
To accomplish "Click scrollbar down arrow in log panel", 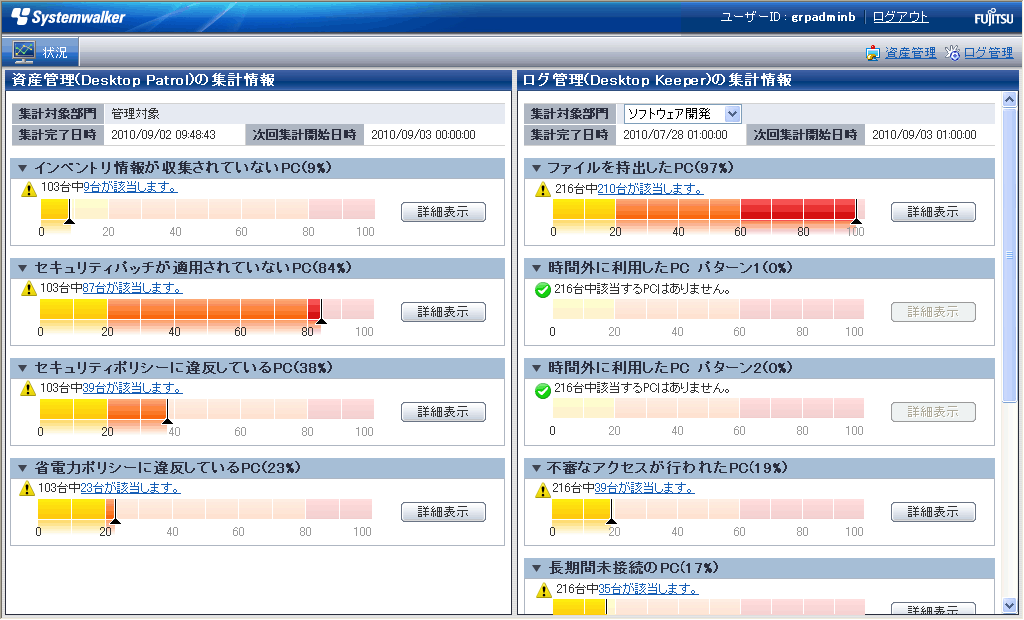I will (x=1009, y=605).
